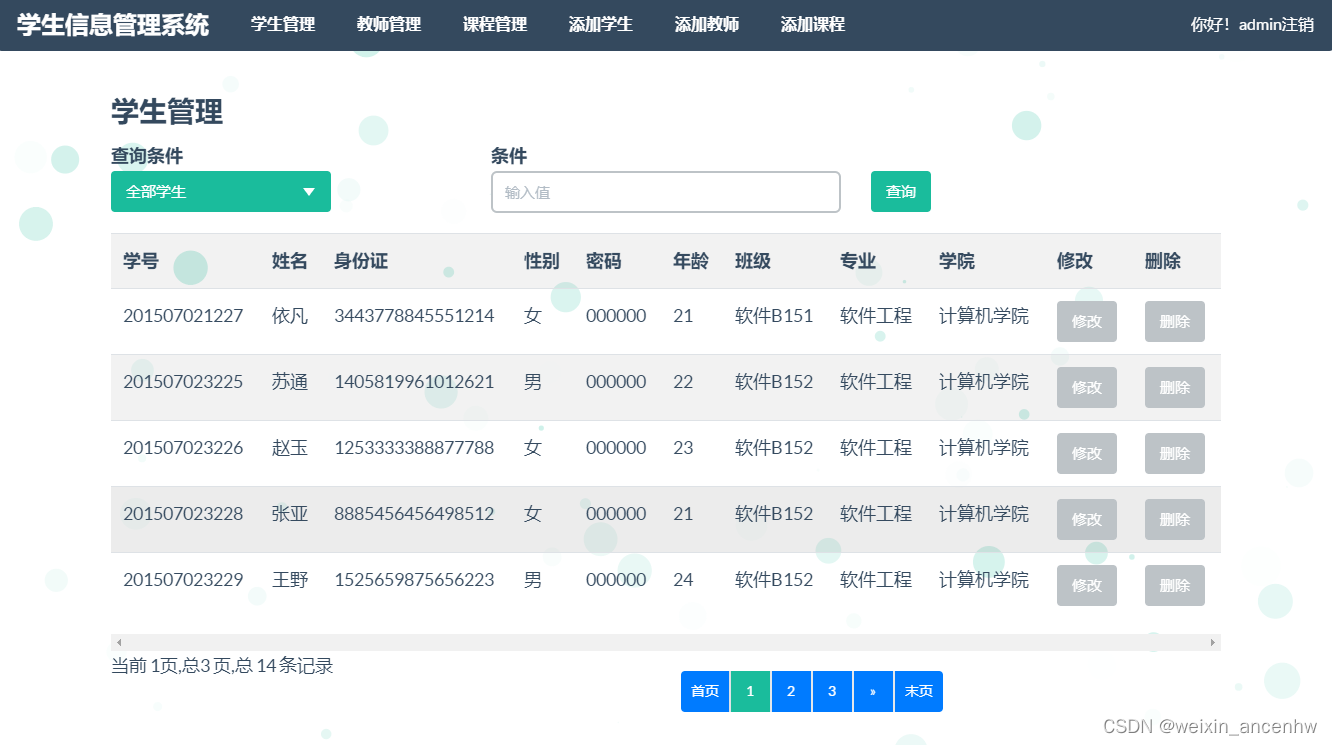Click the 查询 search button
This screenshot has width=1332, height=745.
(x=901, y=192)
